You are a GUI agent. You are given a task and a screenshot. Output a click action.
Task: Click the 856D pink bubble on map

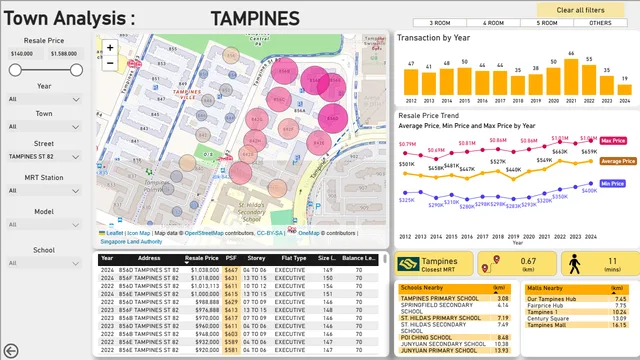333,118
